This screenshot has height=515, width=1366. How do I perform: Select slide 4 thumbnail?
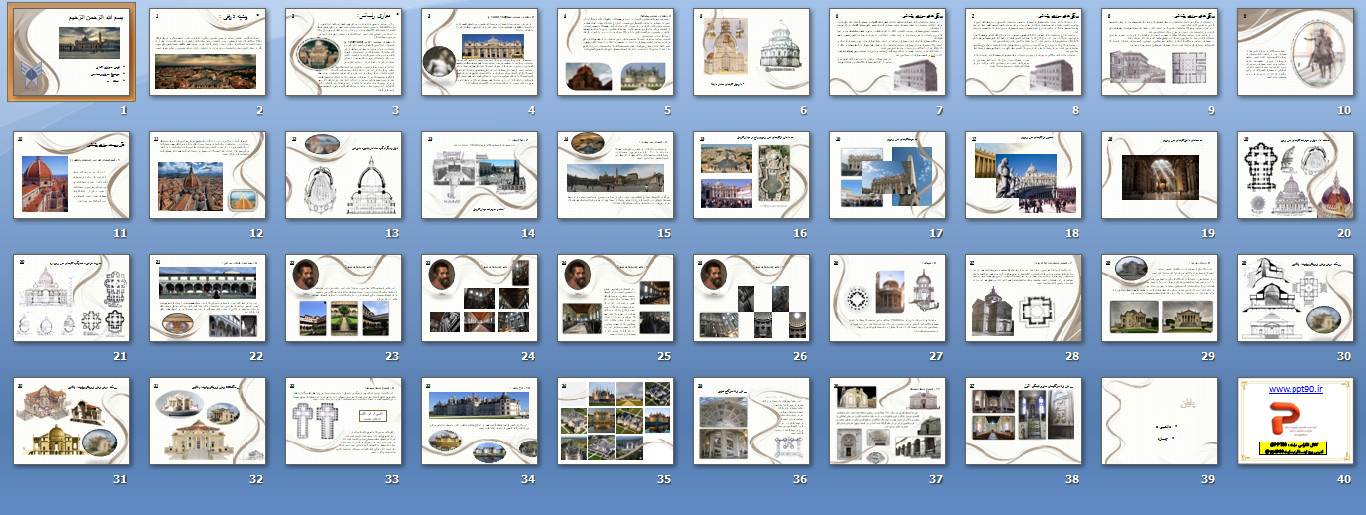[479, 53]
